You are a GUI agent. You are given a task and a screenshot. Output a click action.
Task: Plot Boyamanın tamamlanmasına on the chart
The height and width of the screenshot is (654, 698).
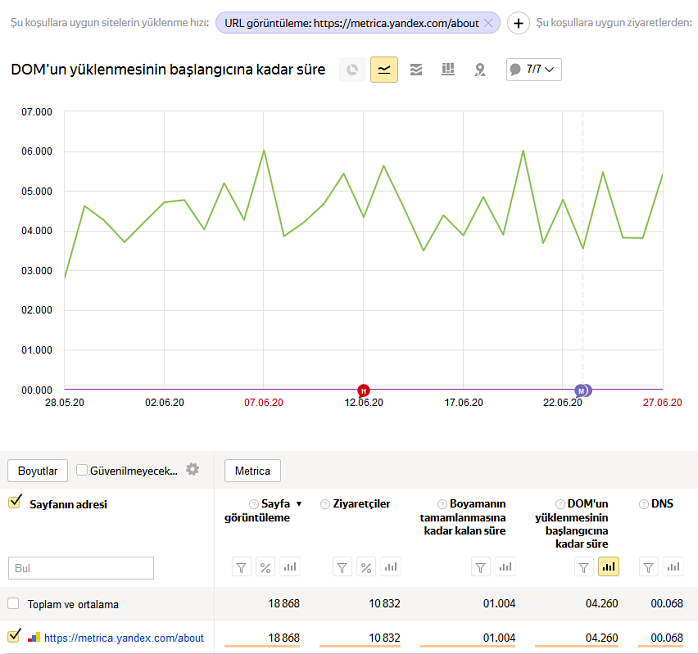click(x=505, y=567)
